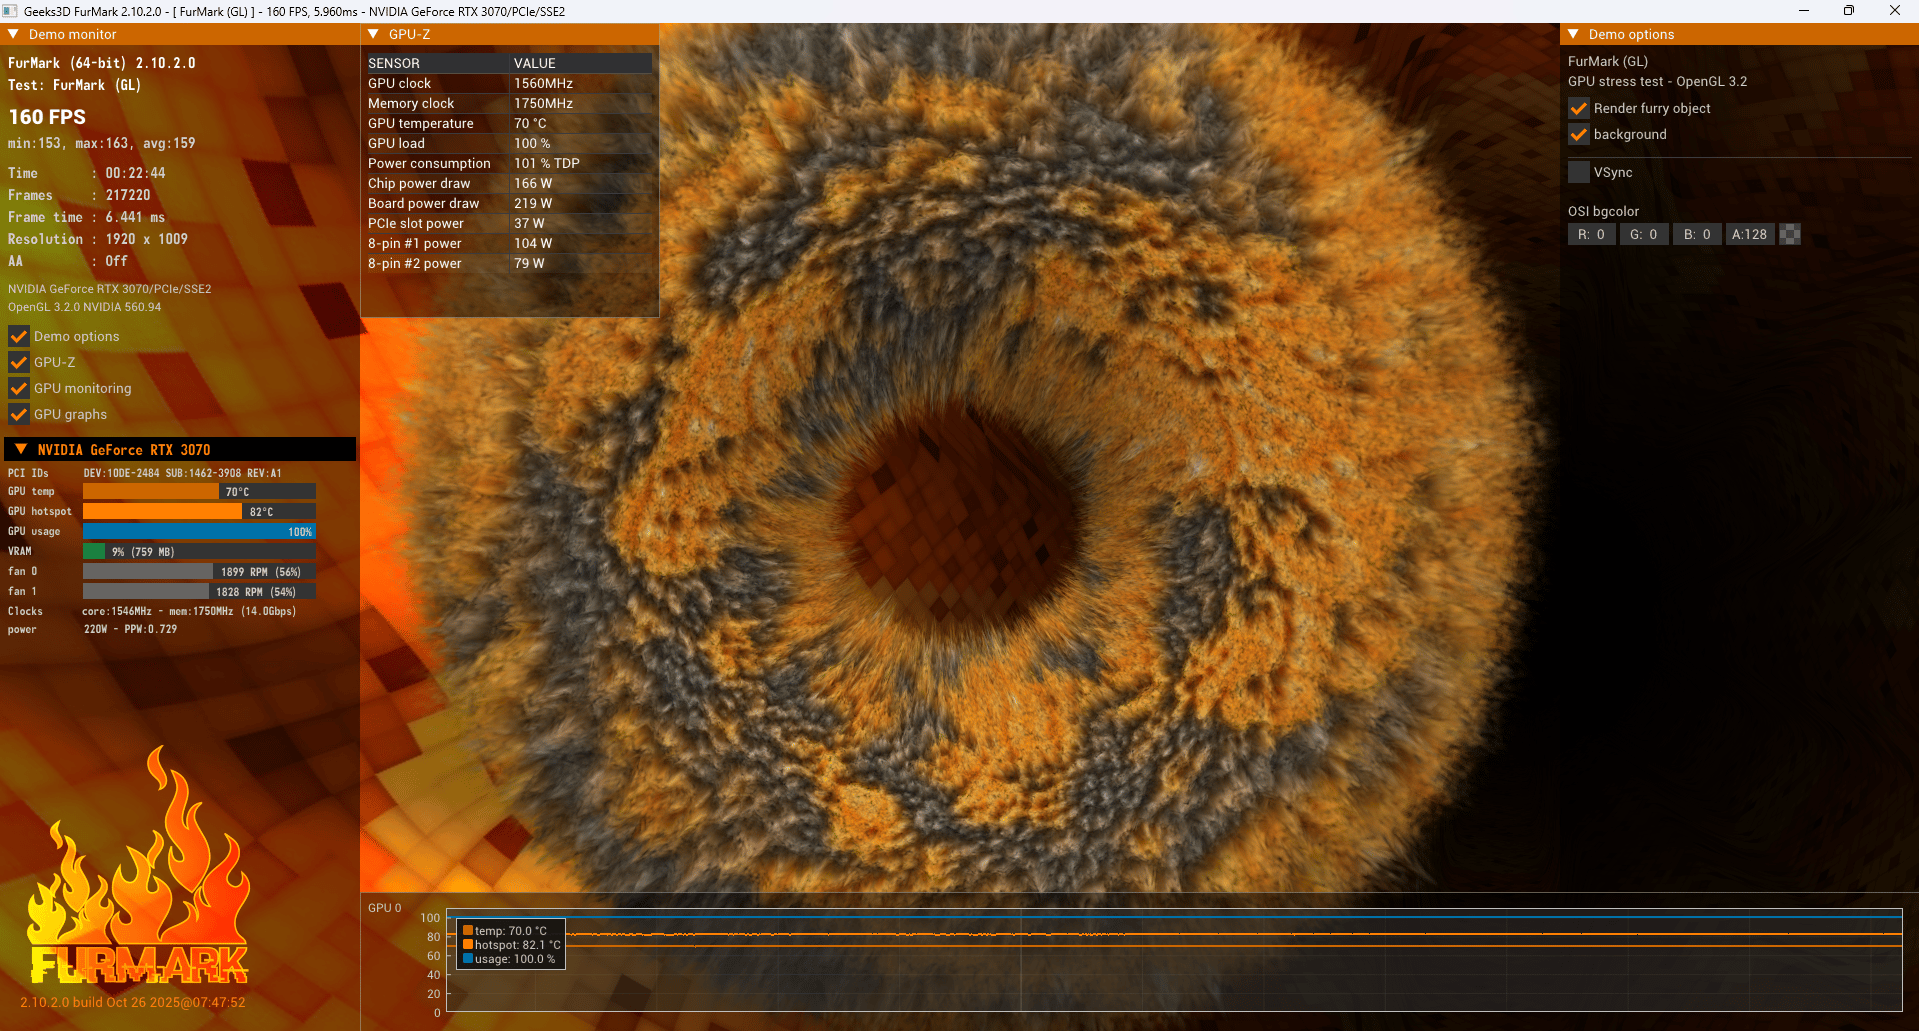Disable the GPU monitoring checkbox

(19, 388)
